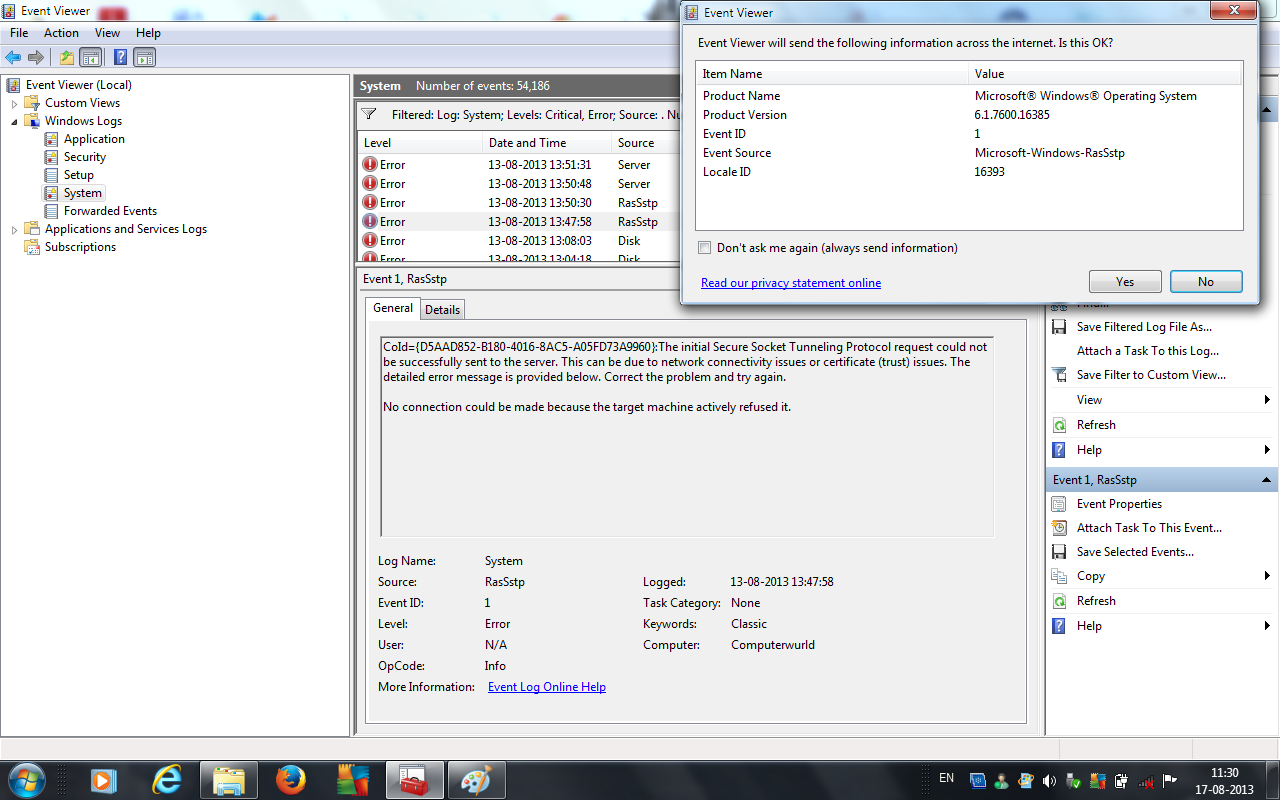Toggle Show/Hide Console Tree toolbar icon
Screen dimensions: 1280x800
click(x=91, y=57)
